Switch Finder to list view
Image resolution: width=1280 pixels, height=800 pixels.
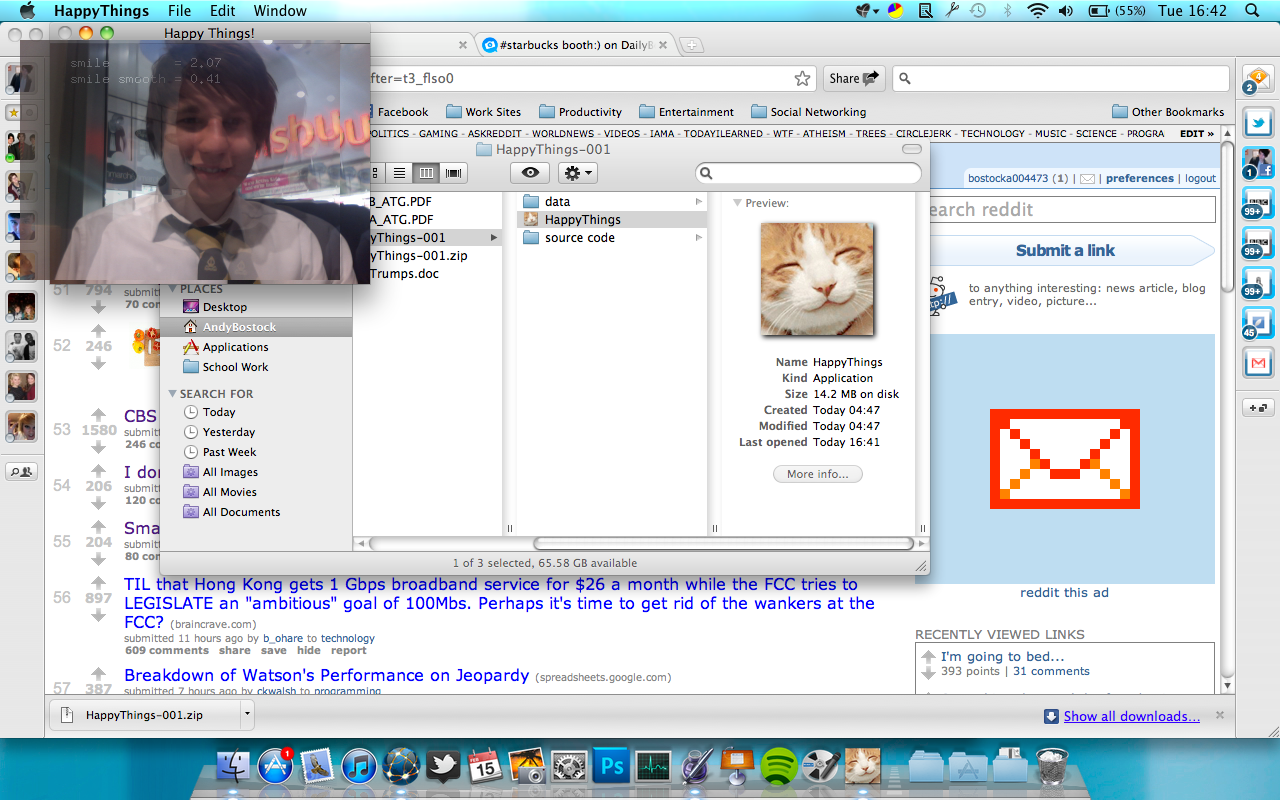(399, 173)
